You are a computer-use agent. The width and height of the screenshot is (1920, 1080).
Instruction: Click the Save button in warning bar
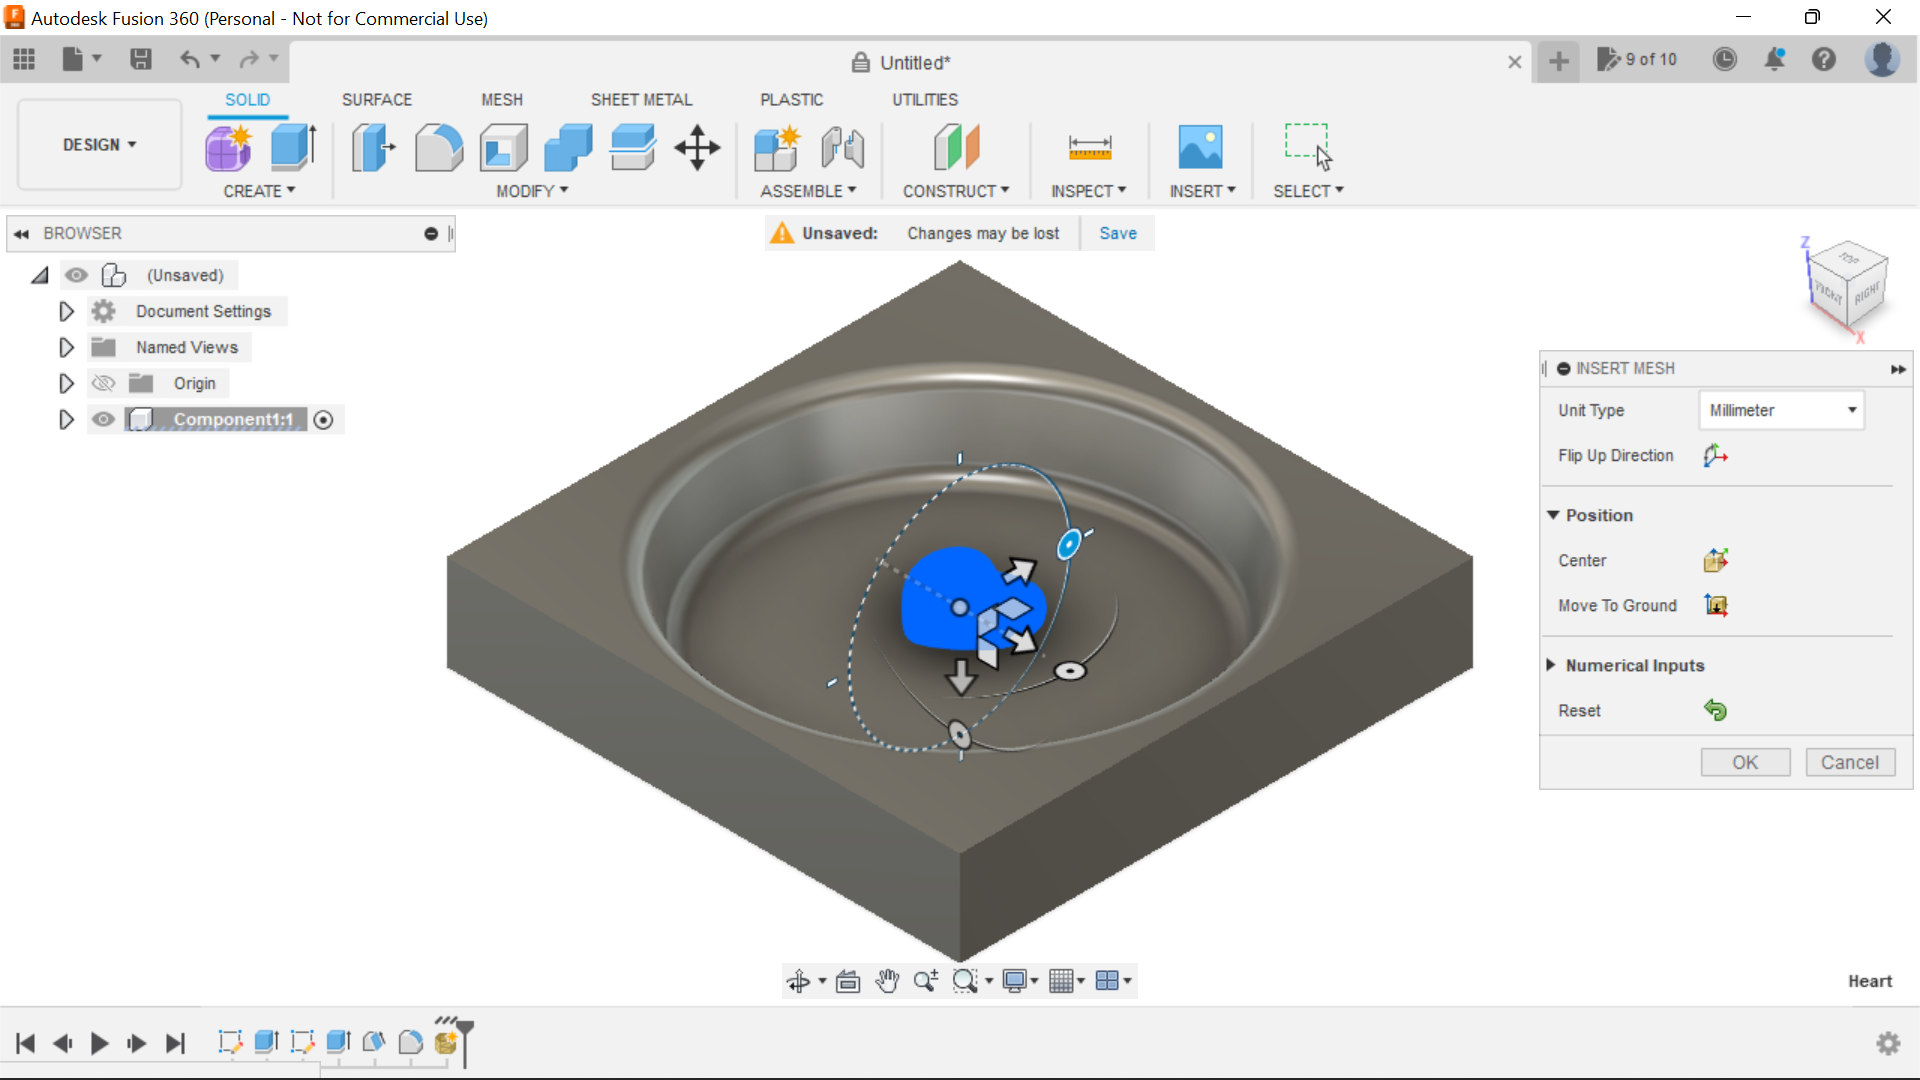click(1117, 232)
